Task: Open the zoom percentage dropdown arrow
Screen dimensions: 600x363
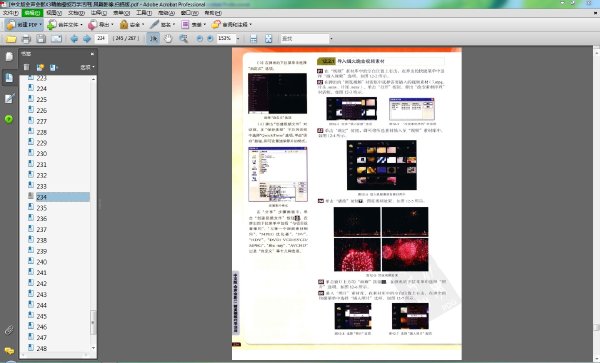Action: click(x=238, y=39)
